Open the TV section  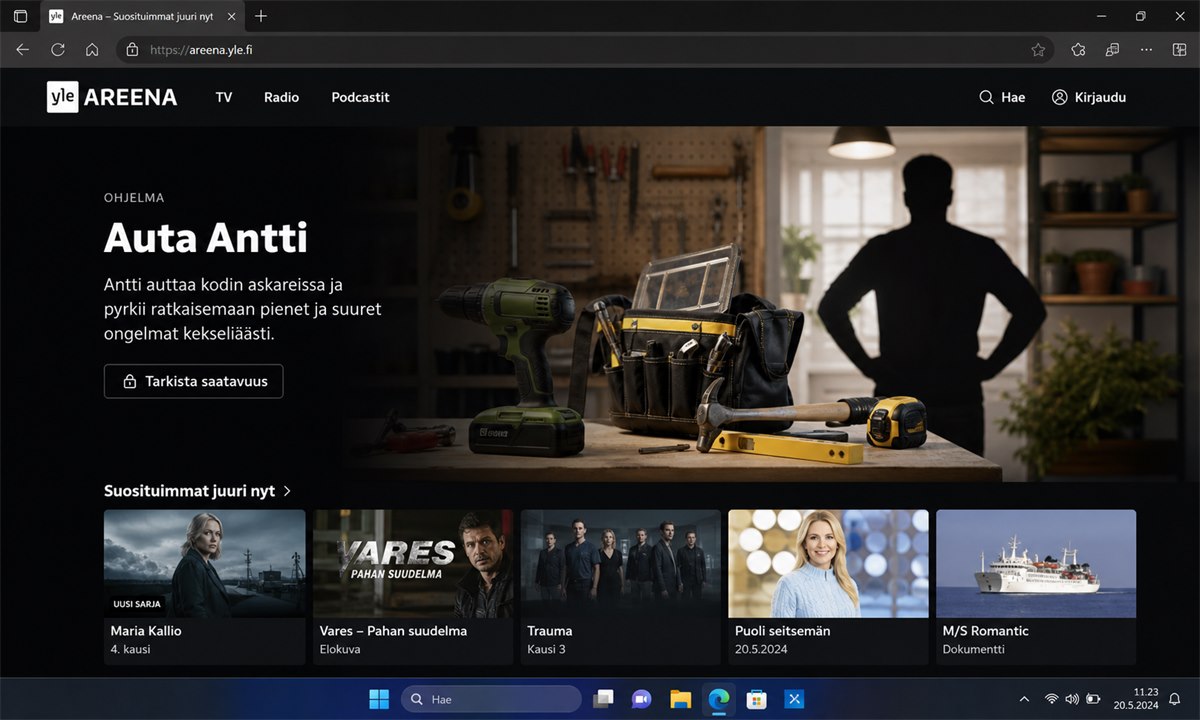[224, 97]
